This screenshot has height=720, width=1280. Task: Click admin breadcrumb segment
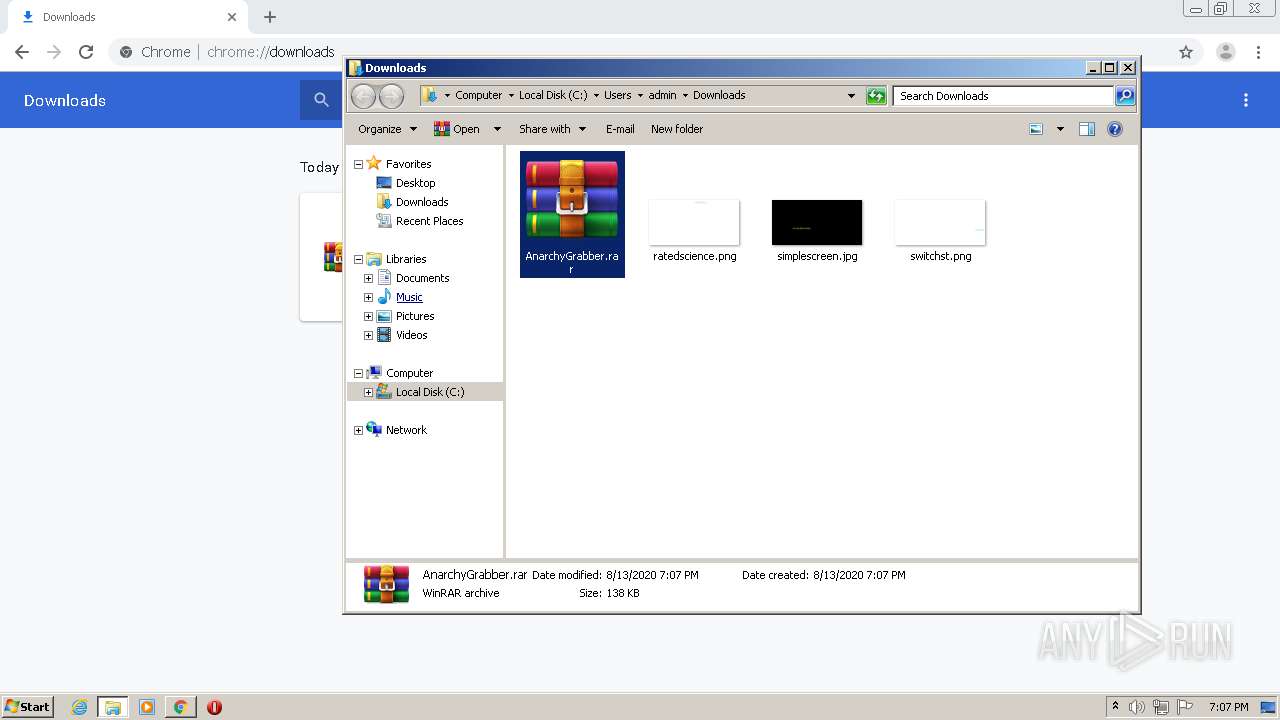(x=662, y=96)
